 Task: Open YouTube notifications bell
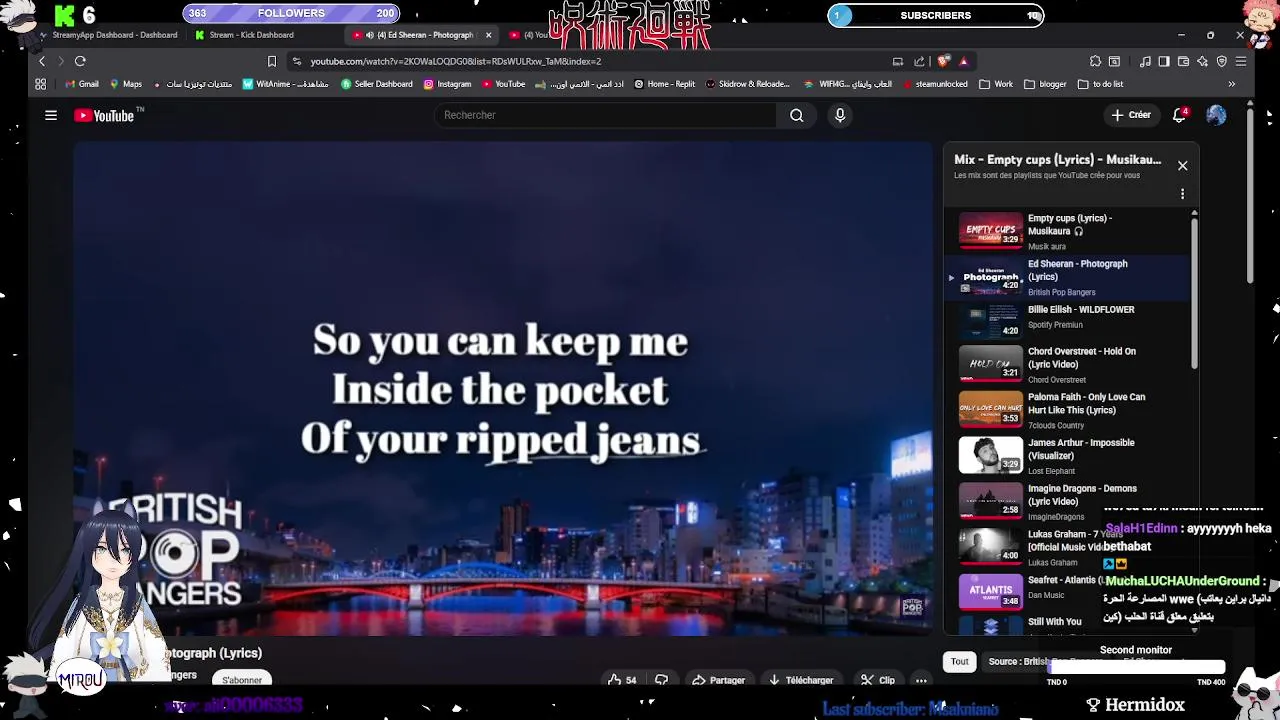pyautogui.click(x=1180, y=115)
